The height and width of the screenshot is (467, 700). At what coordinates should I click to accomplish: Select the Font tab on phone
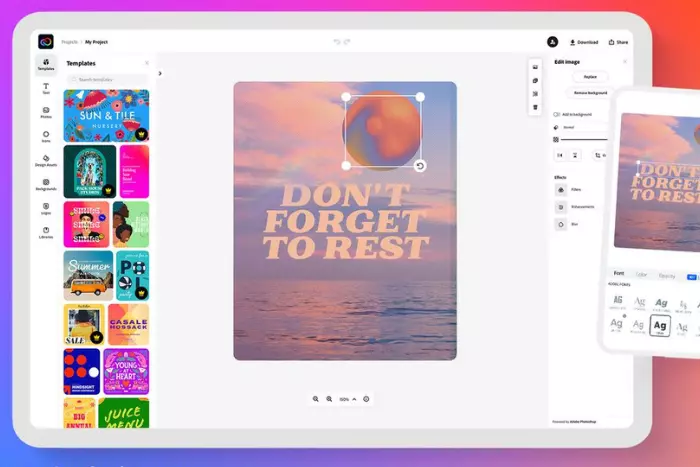click(619, 273)
